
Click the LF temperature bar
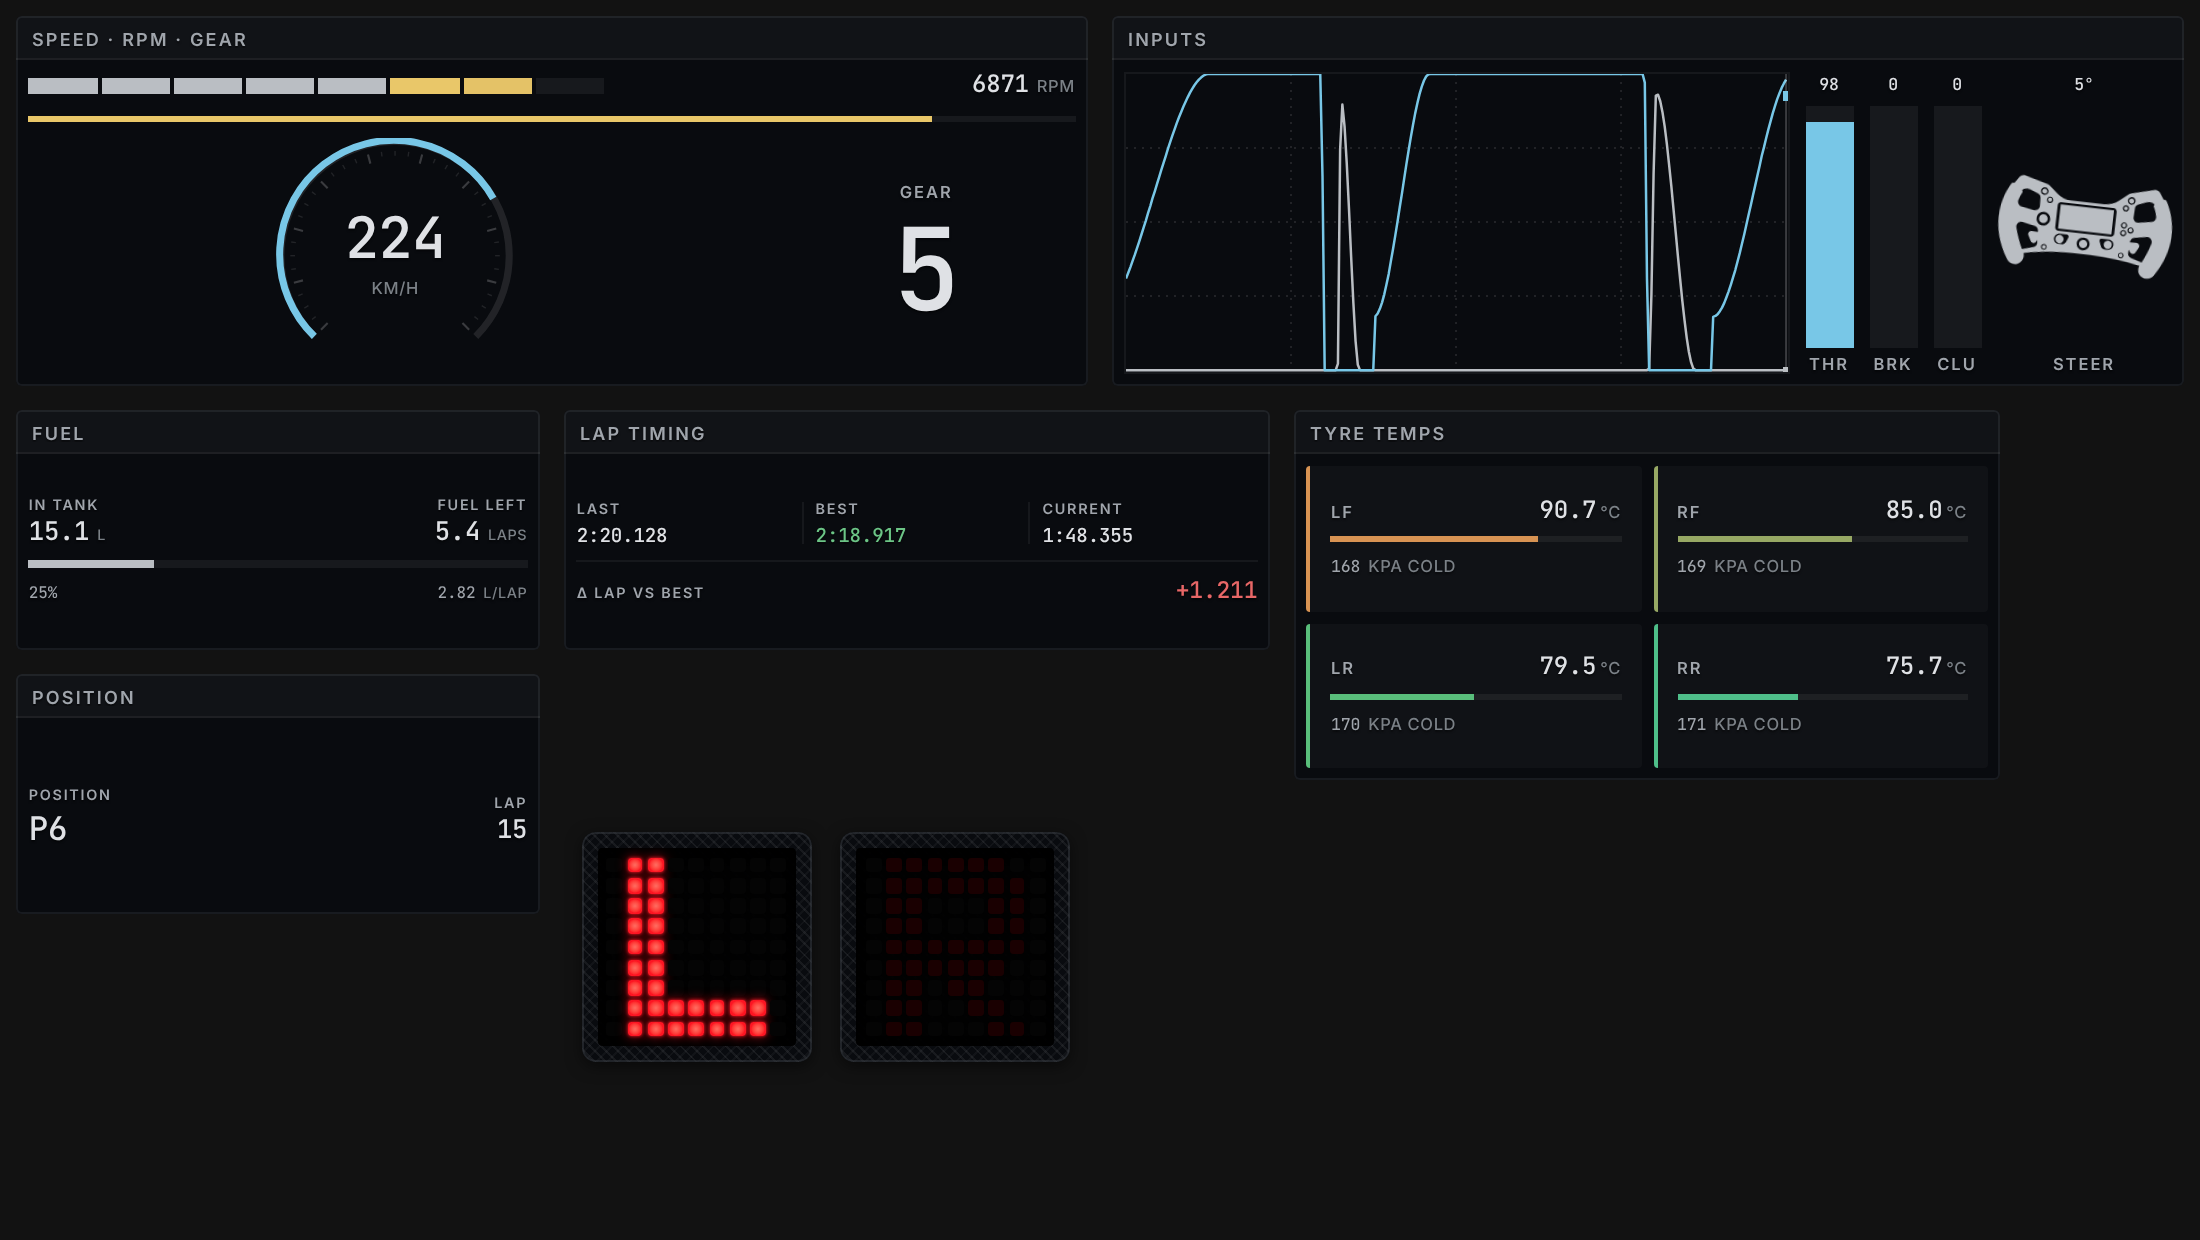coord(1475,539)
